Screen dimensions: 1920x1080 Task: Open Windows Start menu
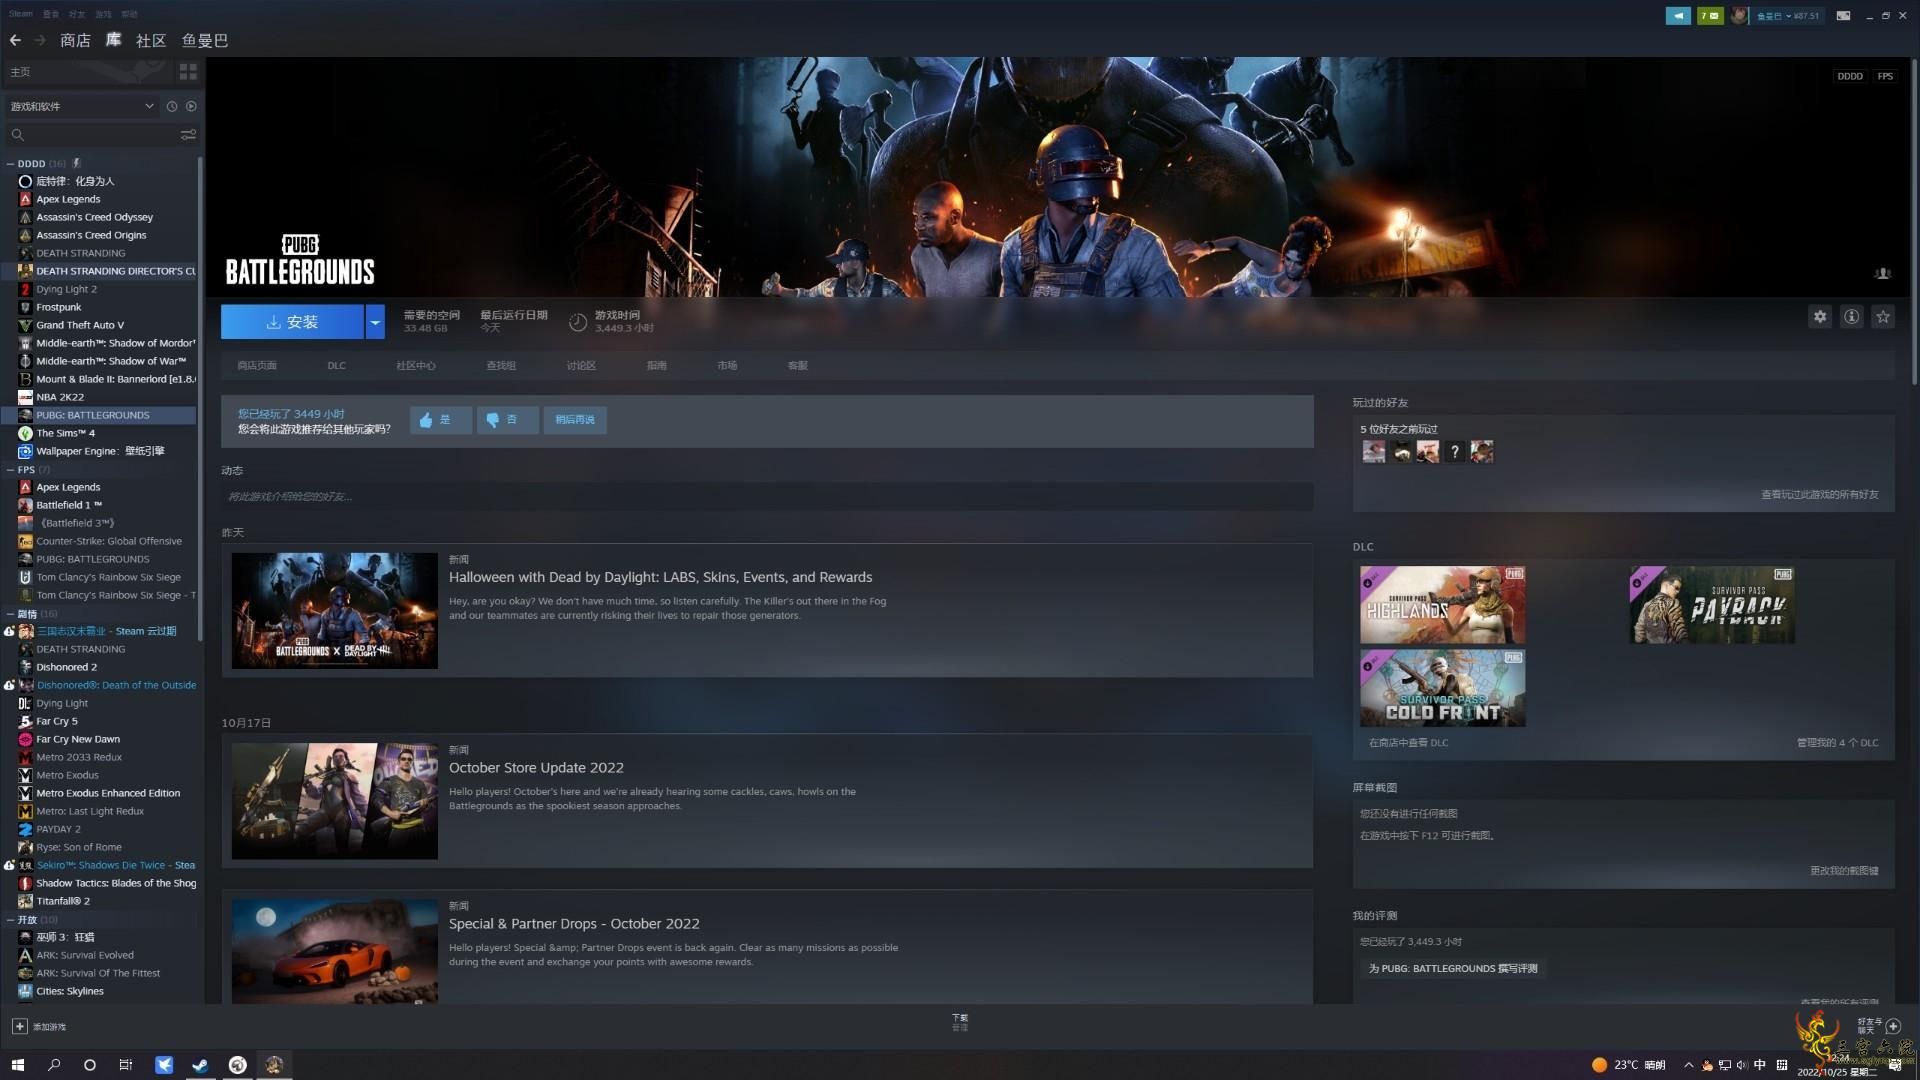17,1065
